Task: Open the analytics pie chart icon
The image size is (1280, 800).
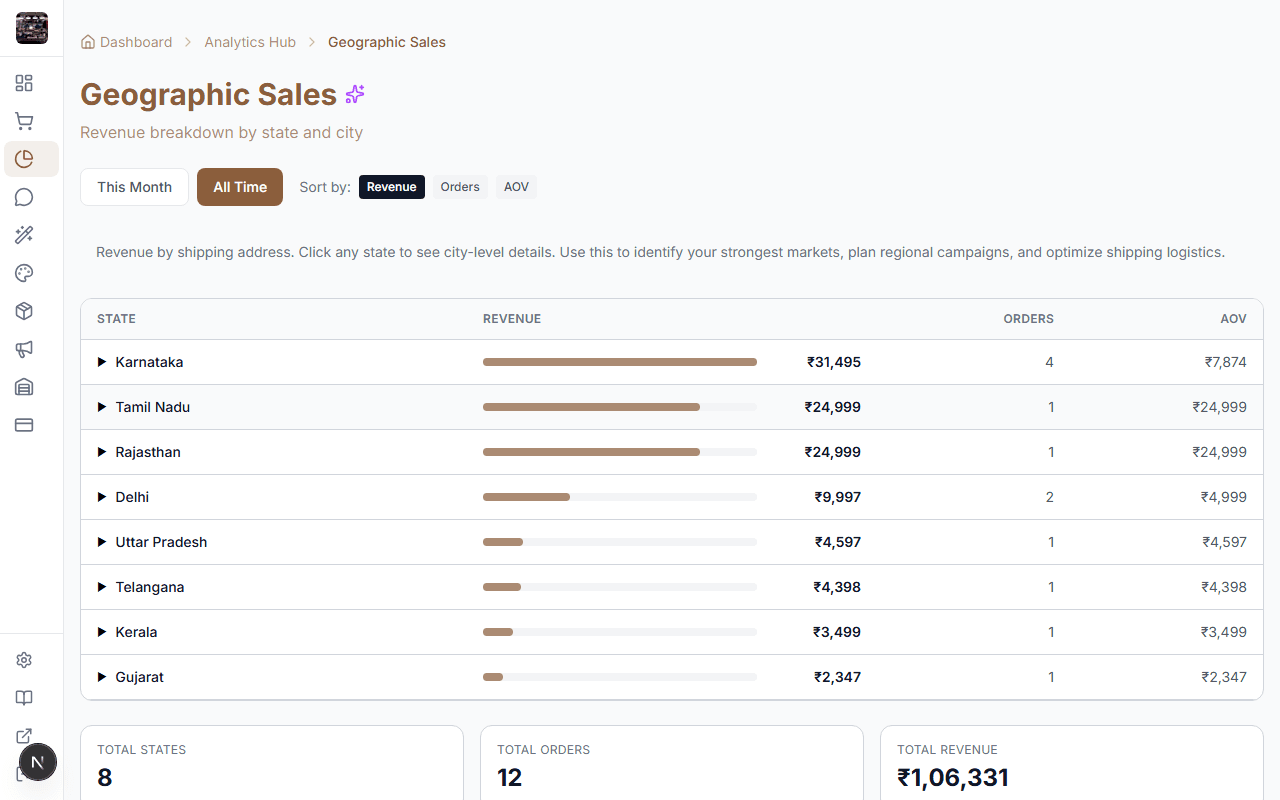Action: (24, 158)
